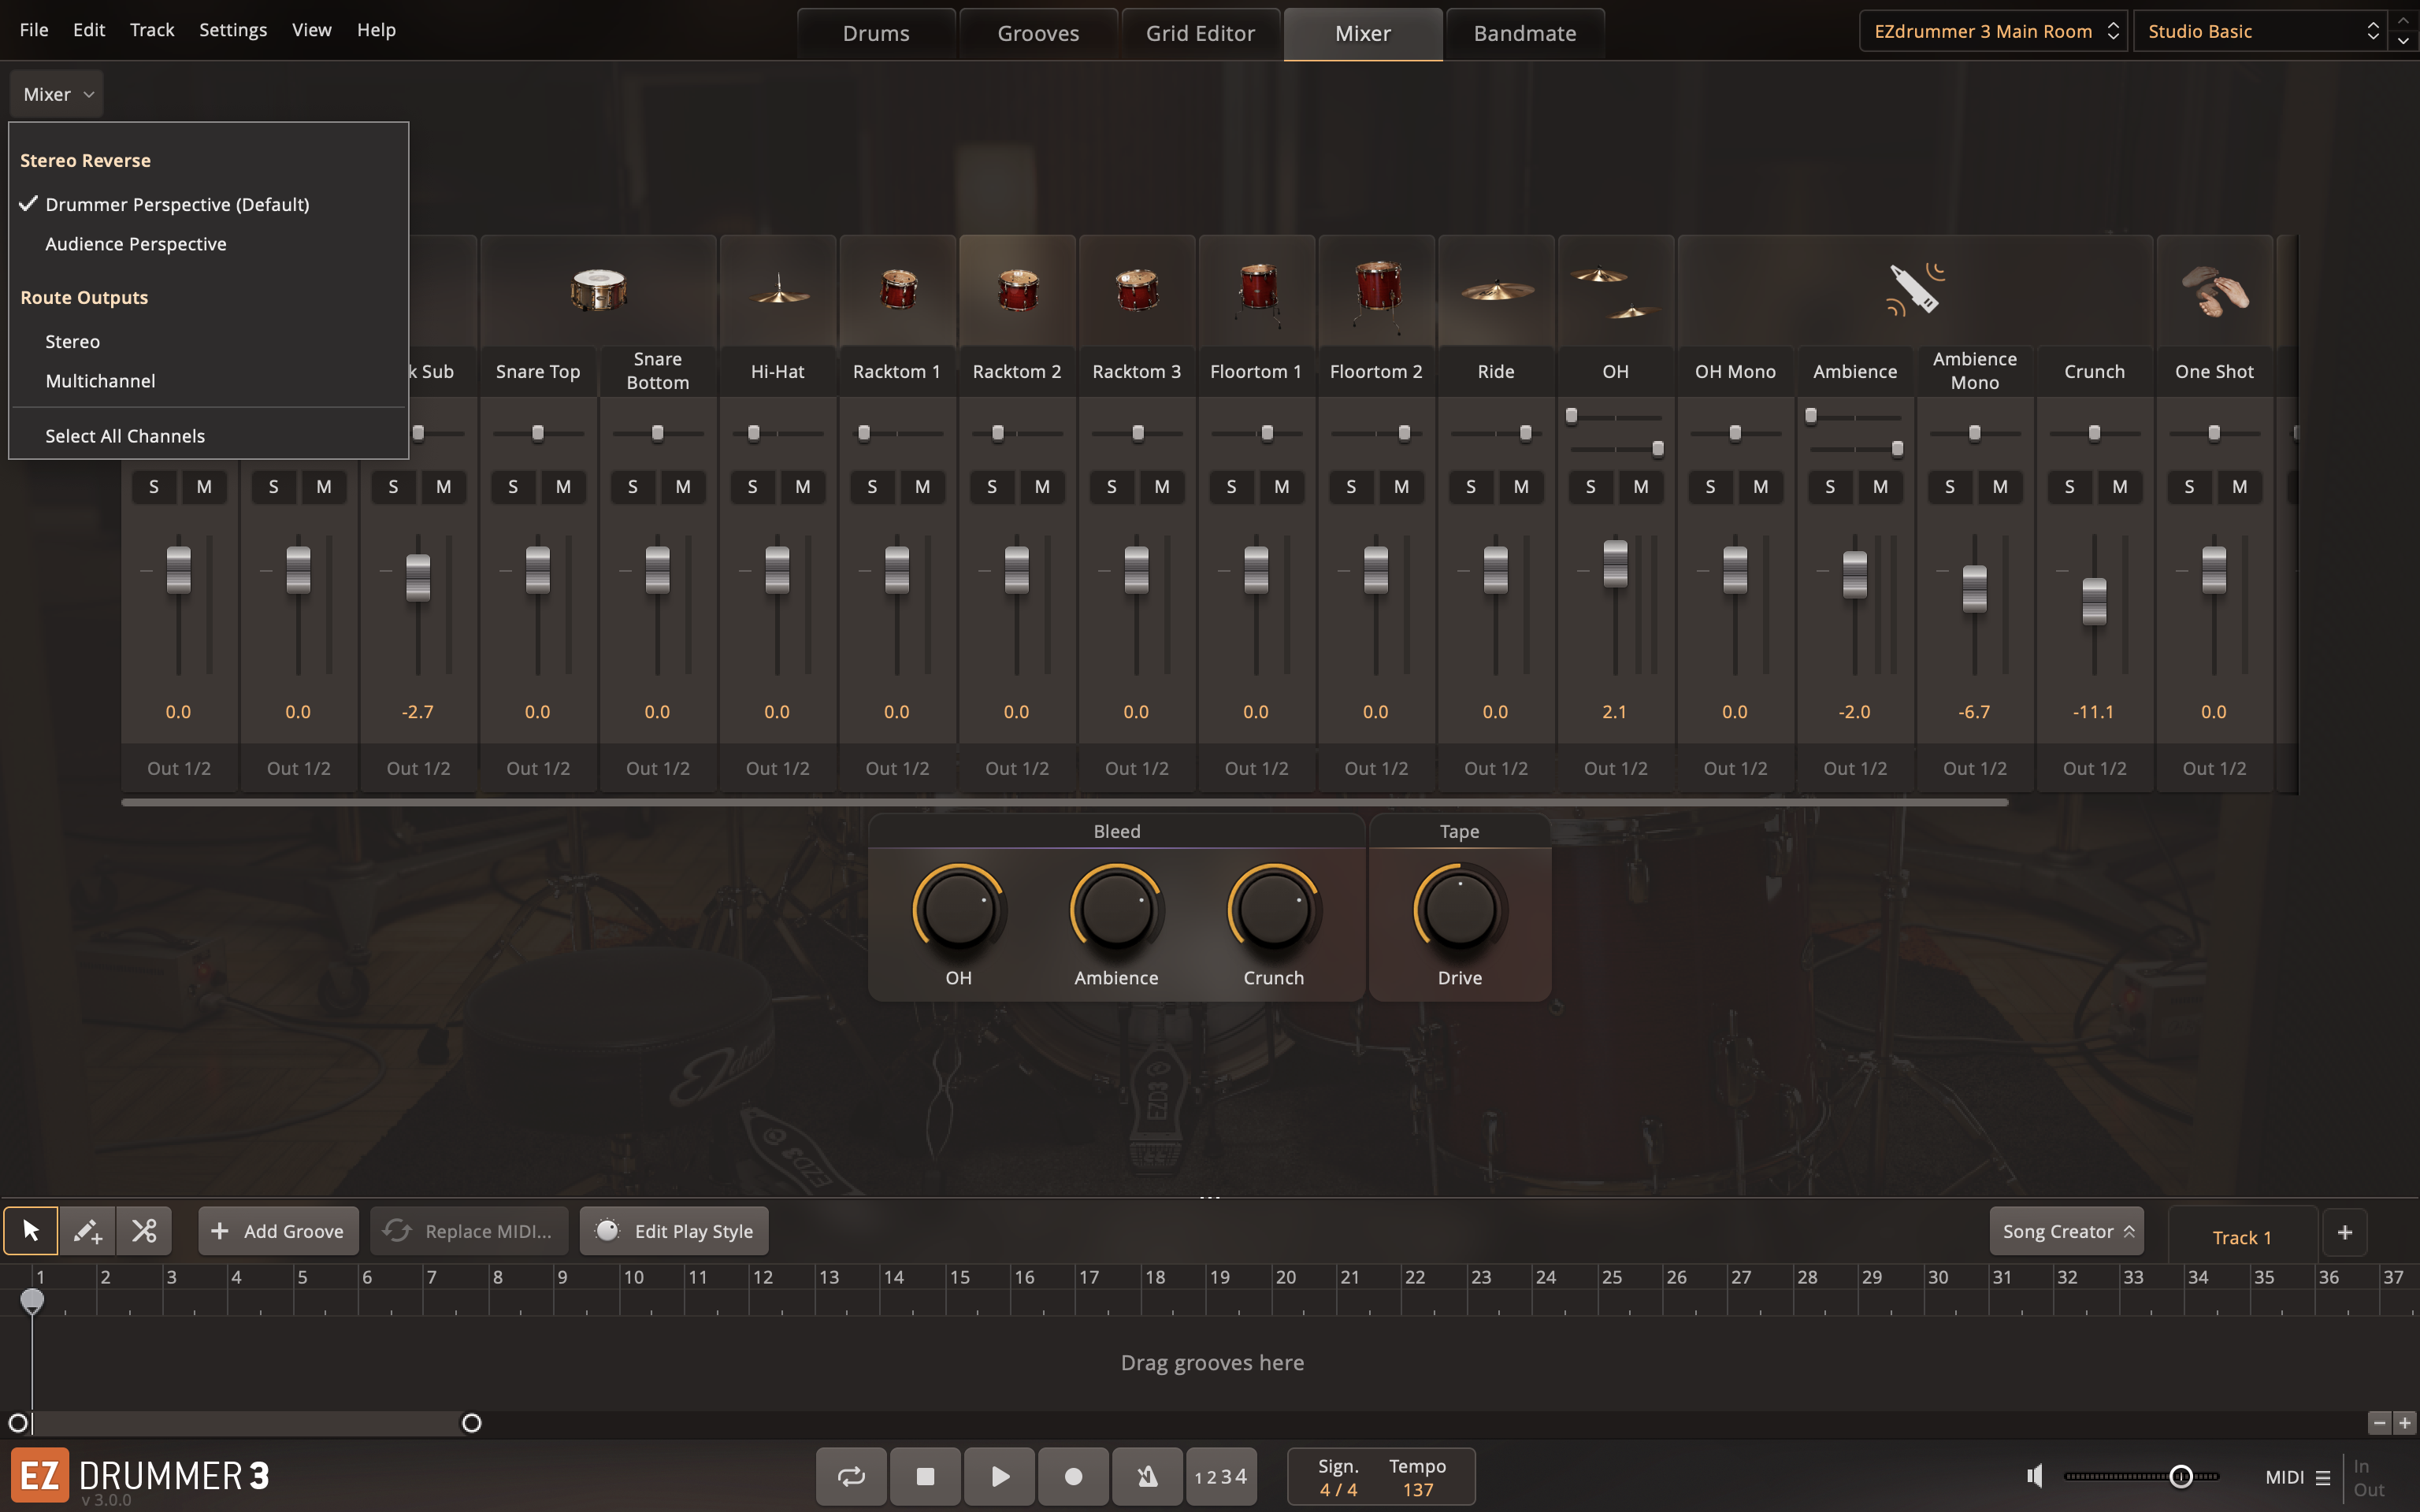This screenshot has height=1512, width=2420.
Task: Click the OH channel volume fader
Action: [1615, 562]
